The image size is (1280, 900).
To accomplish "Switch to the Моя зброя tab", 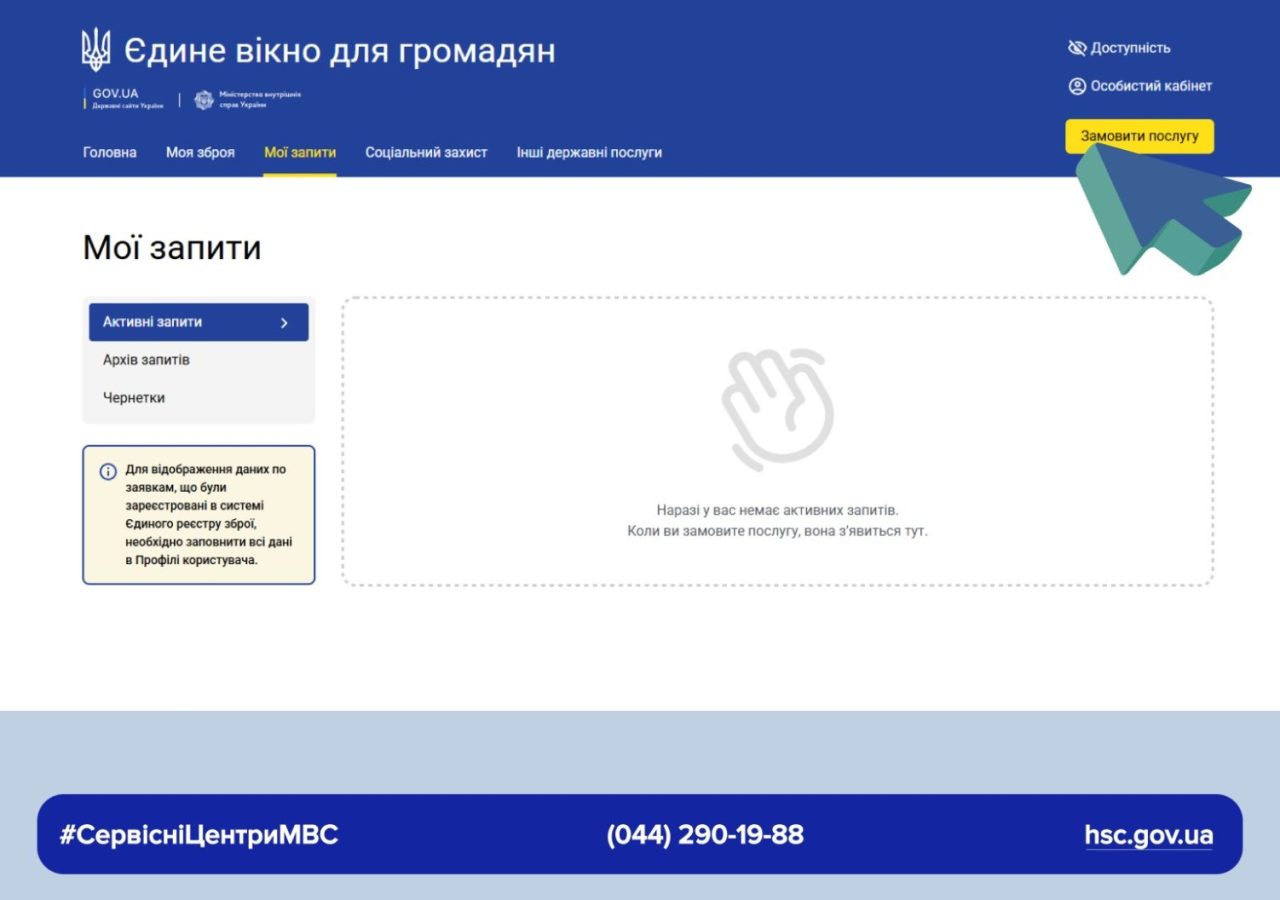I will tap(200, 153).
